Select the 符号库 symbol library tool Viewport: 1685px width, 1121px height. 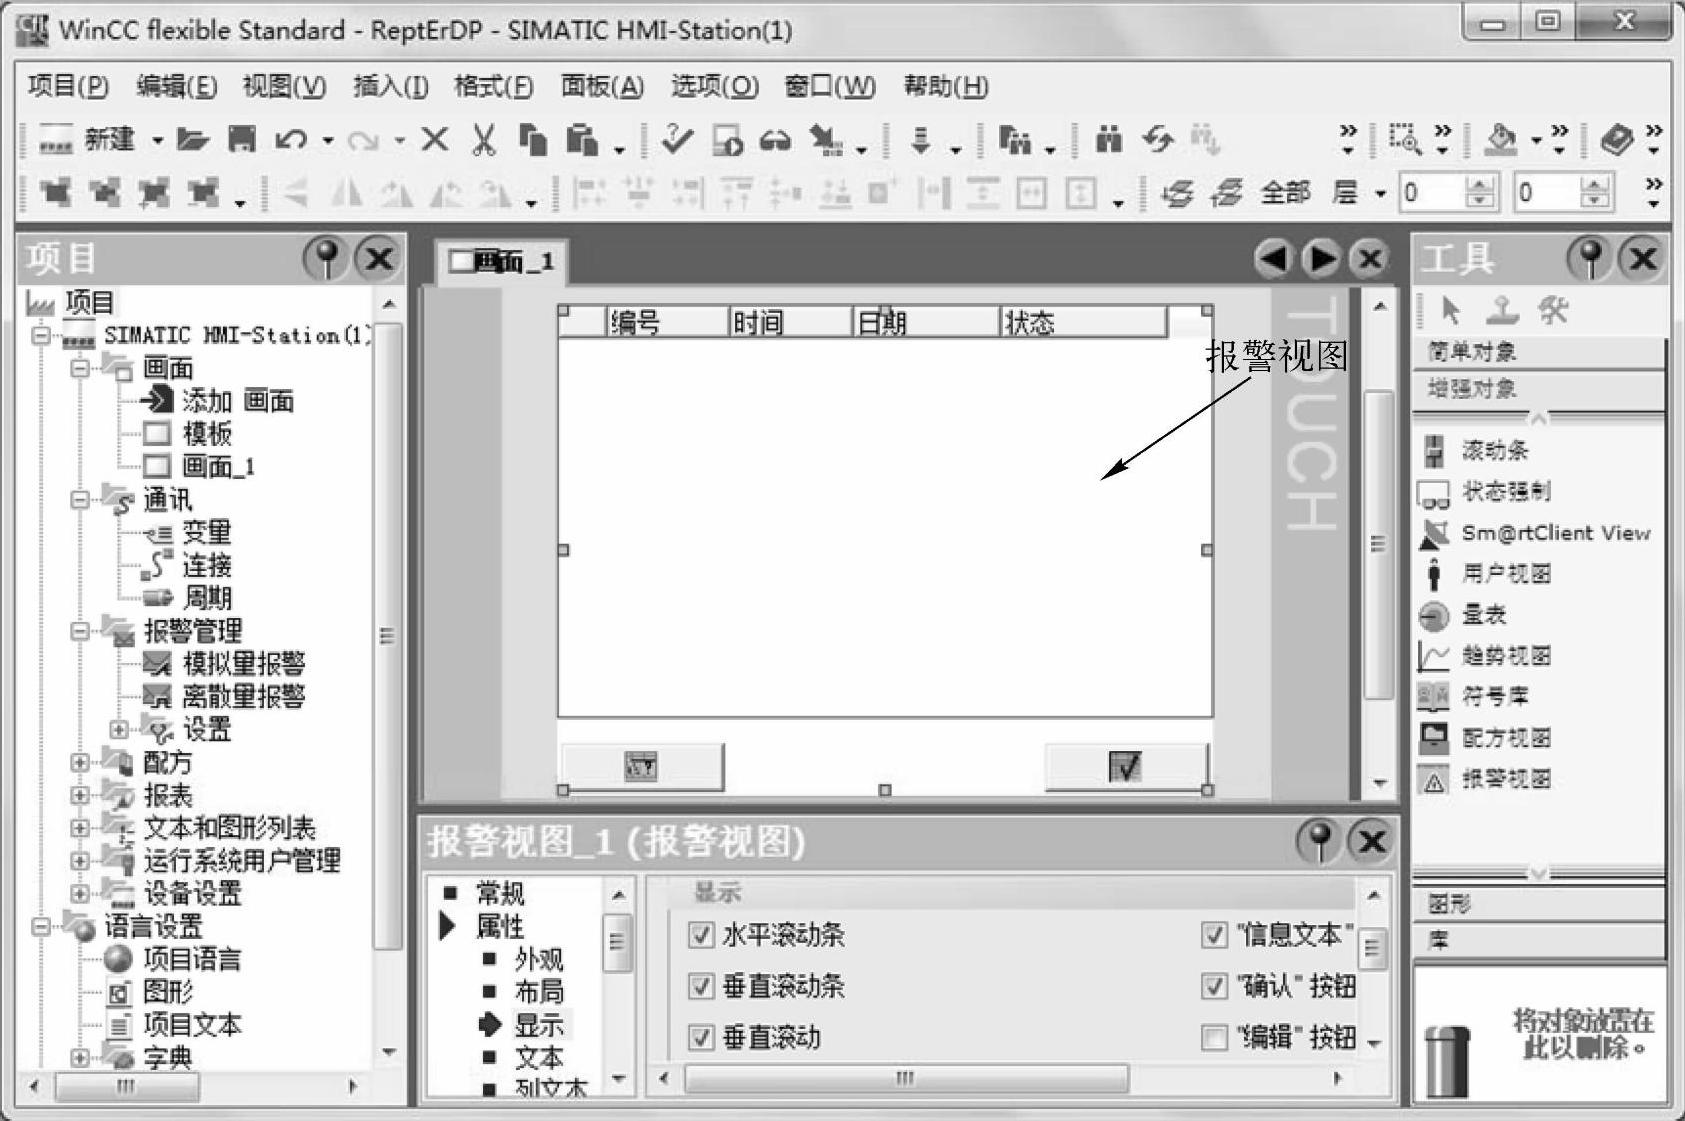(x=1474, y=696)
